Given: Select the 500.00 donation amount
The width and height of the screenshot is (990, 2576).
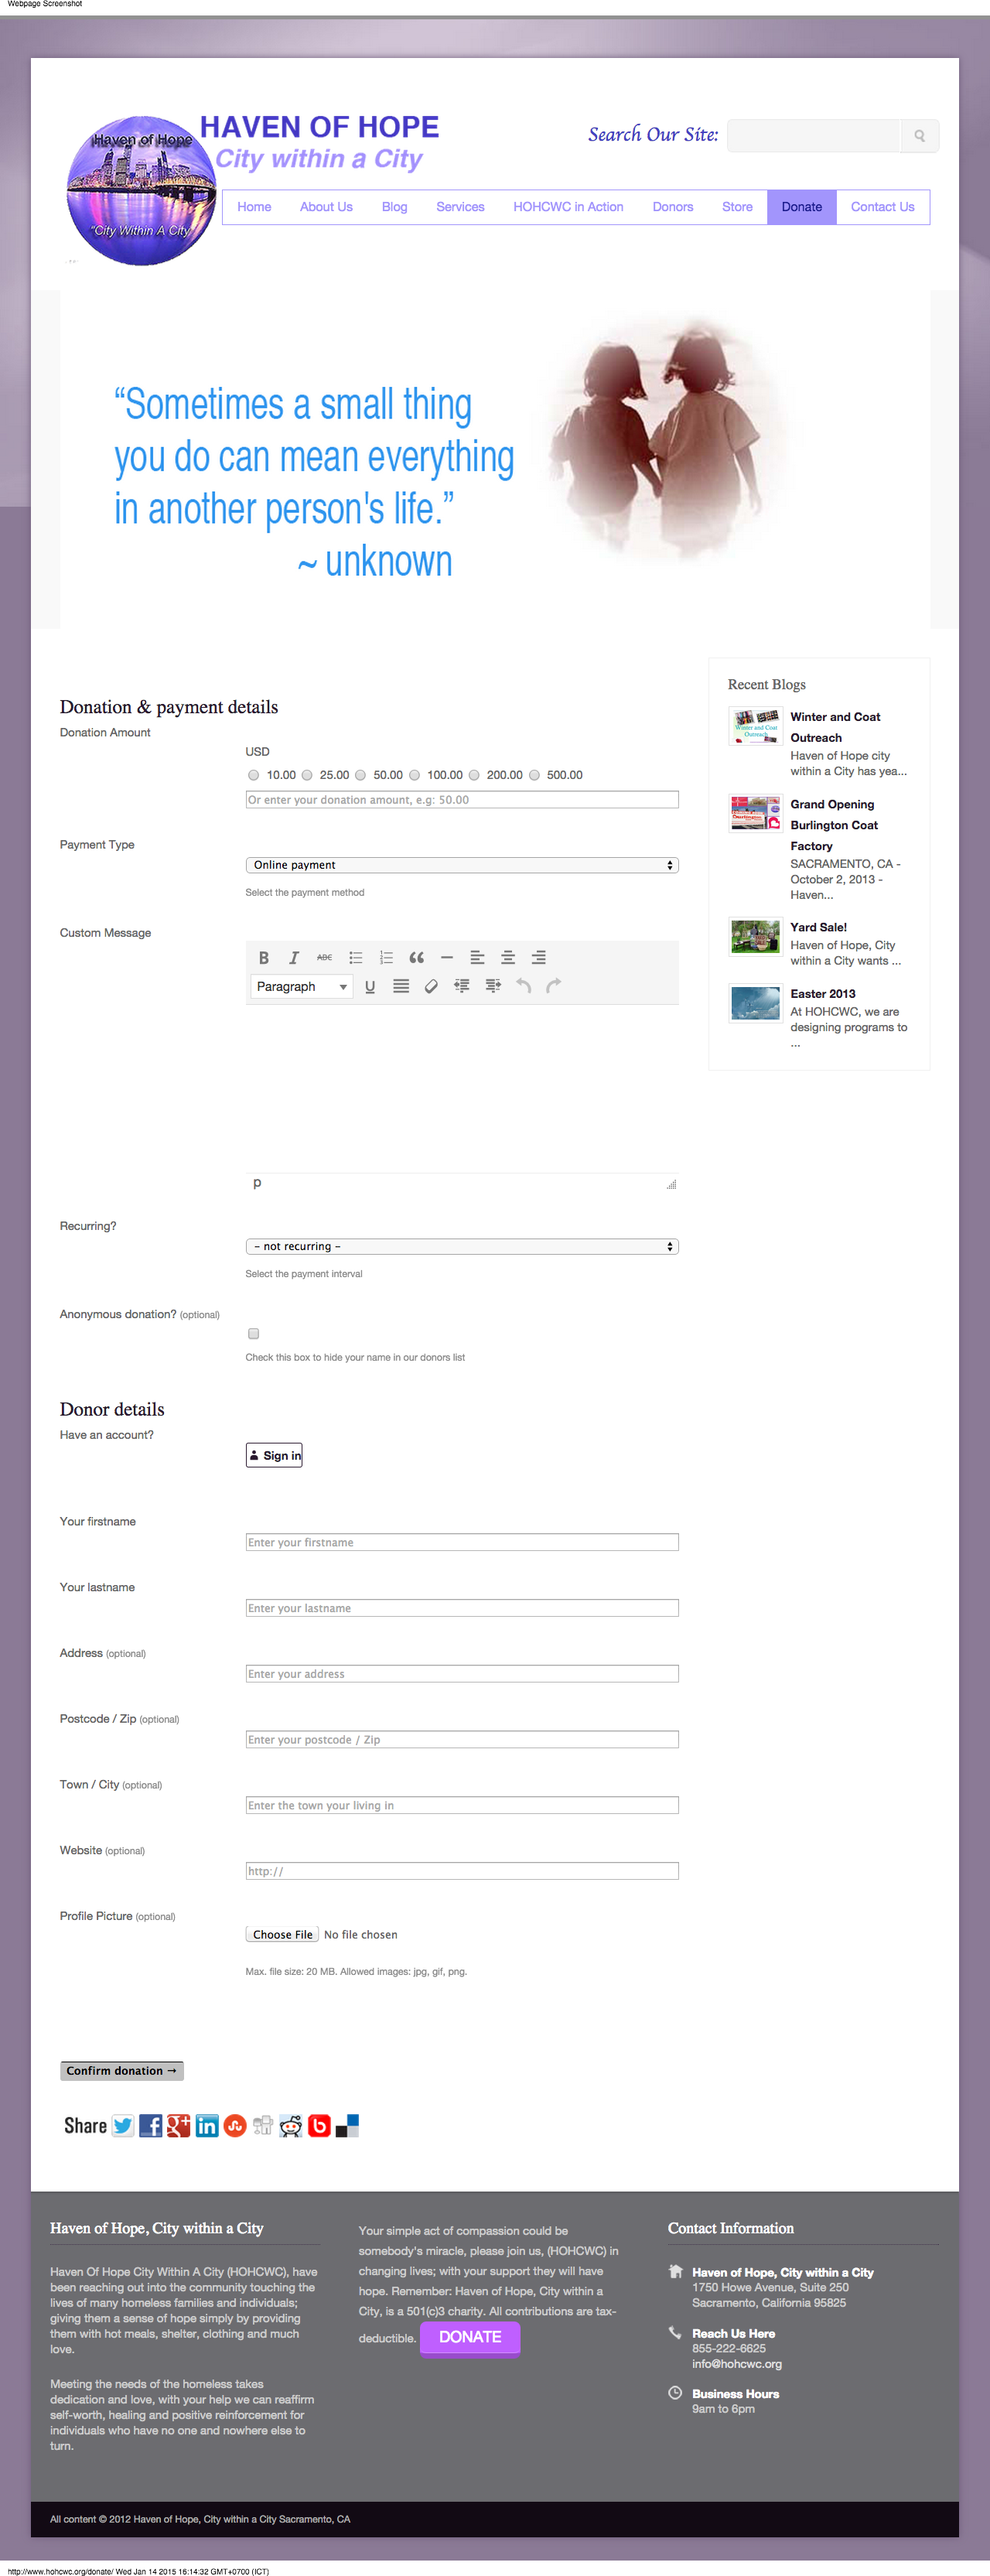Looking at the screenshot, I should [x=534, y=775].
